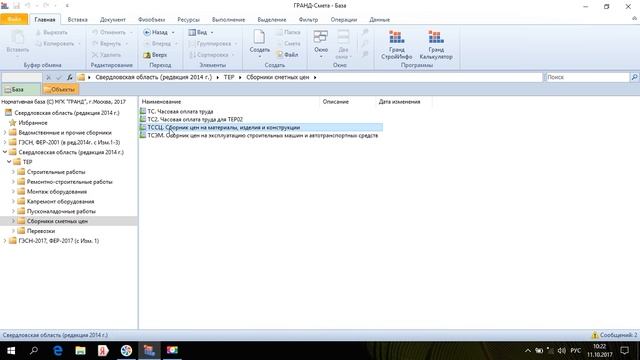Click the РУС language indicator
640x360 pixels.
(x=576, y=351)
